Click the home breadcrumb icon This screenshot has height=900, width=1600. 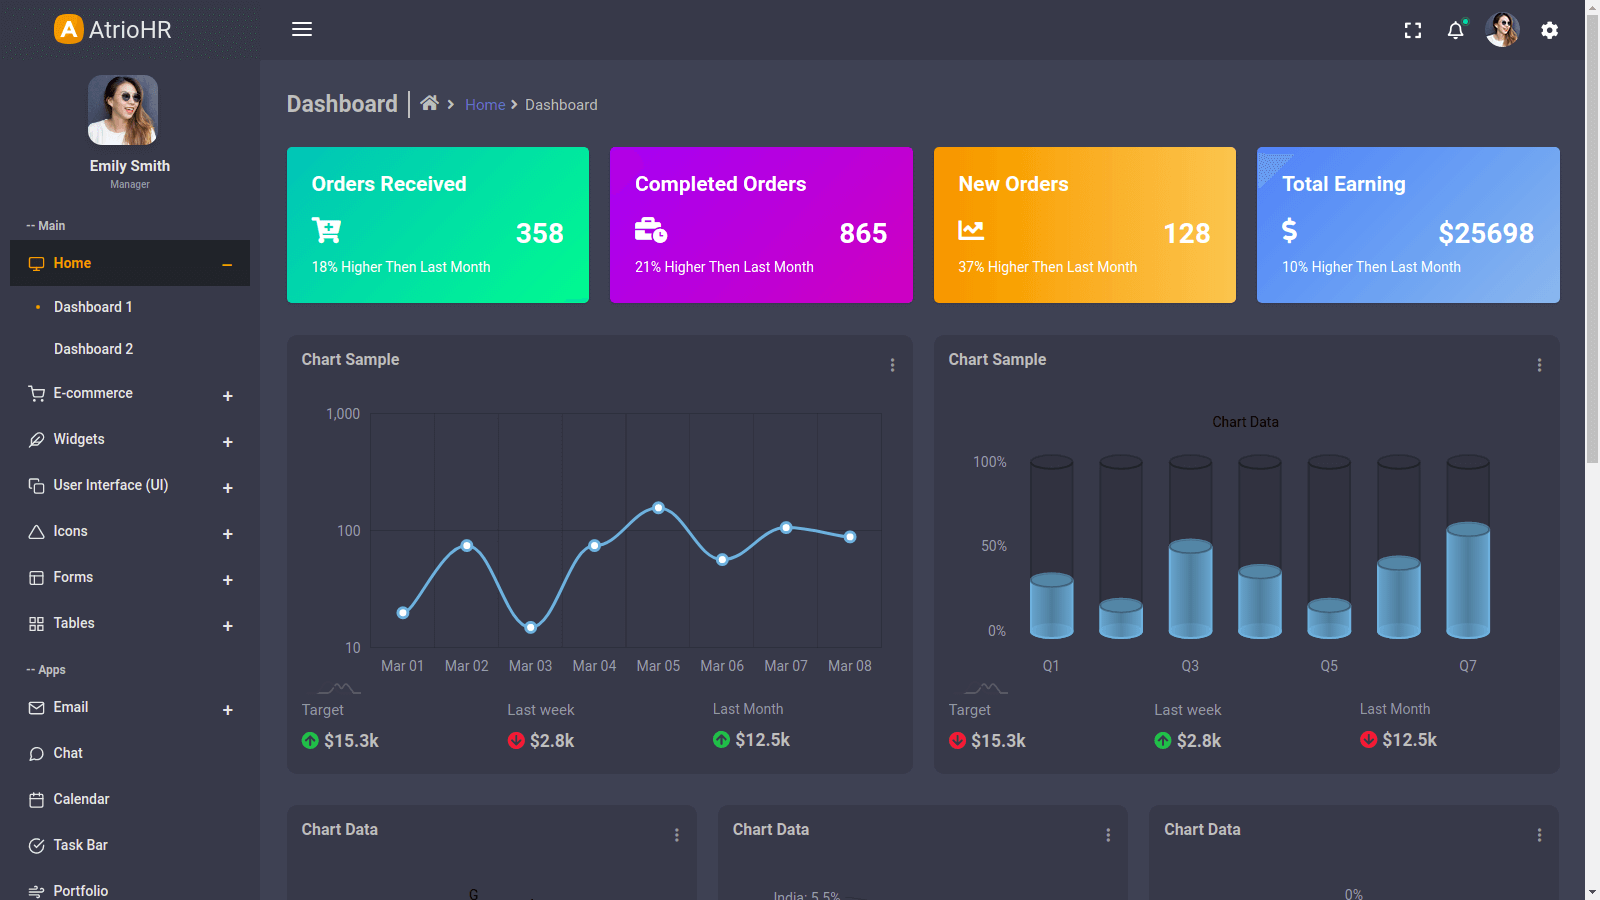tap(429, 103)
